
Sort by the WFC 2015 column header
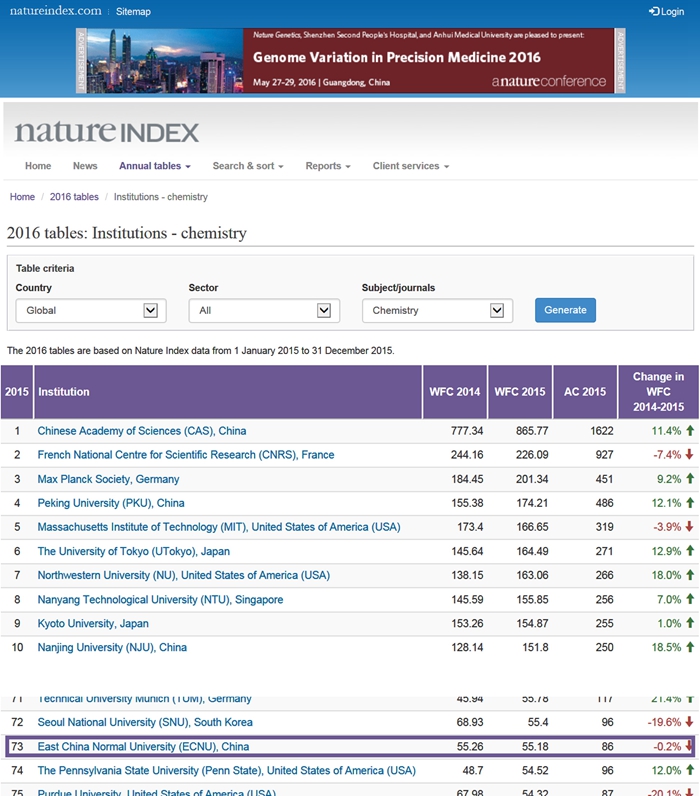(518, 391)
